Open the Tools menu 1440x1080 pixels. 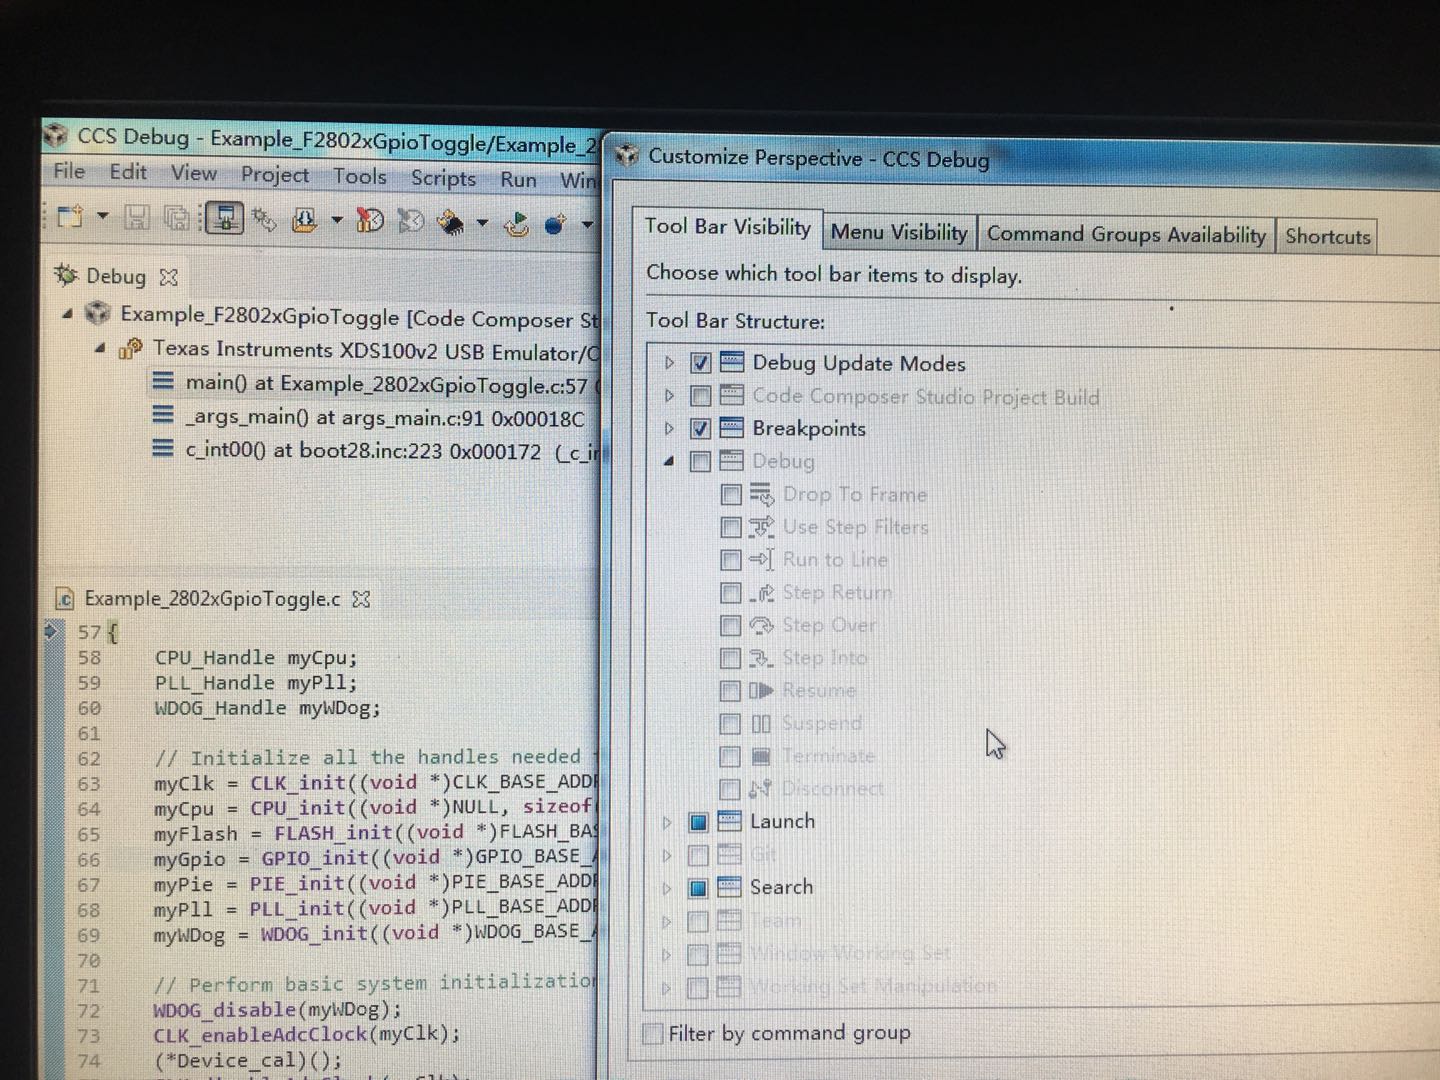359,177
